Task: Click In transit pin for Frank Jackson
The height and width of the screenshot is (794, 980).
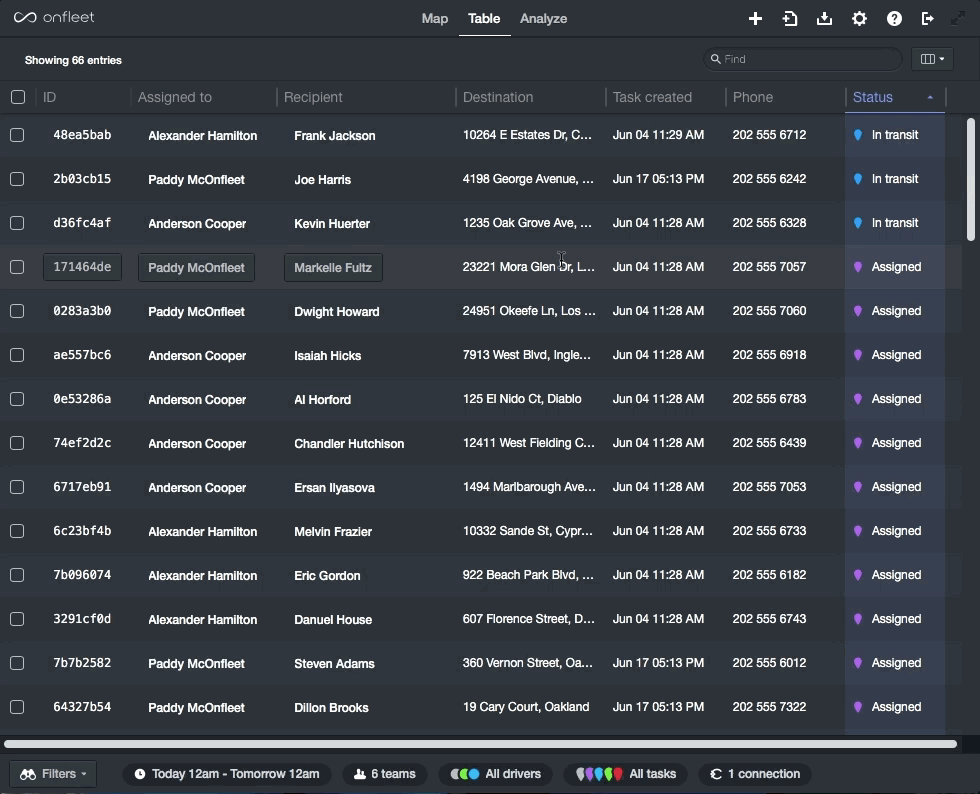Action: pyautogui.click(x=858, y=135)
